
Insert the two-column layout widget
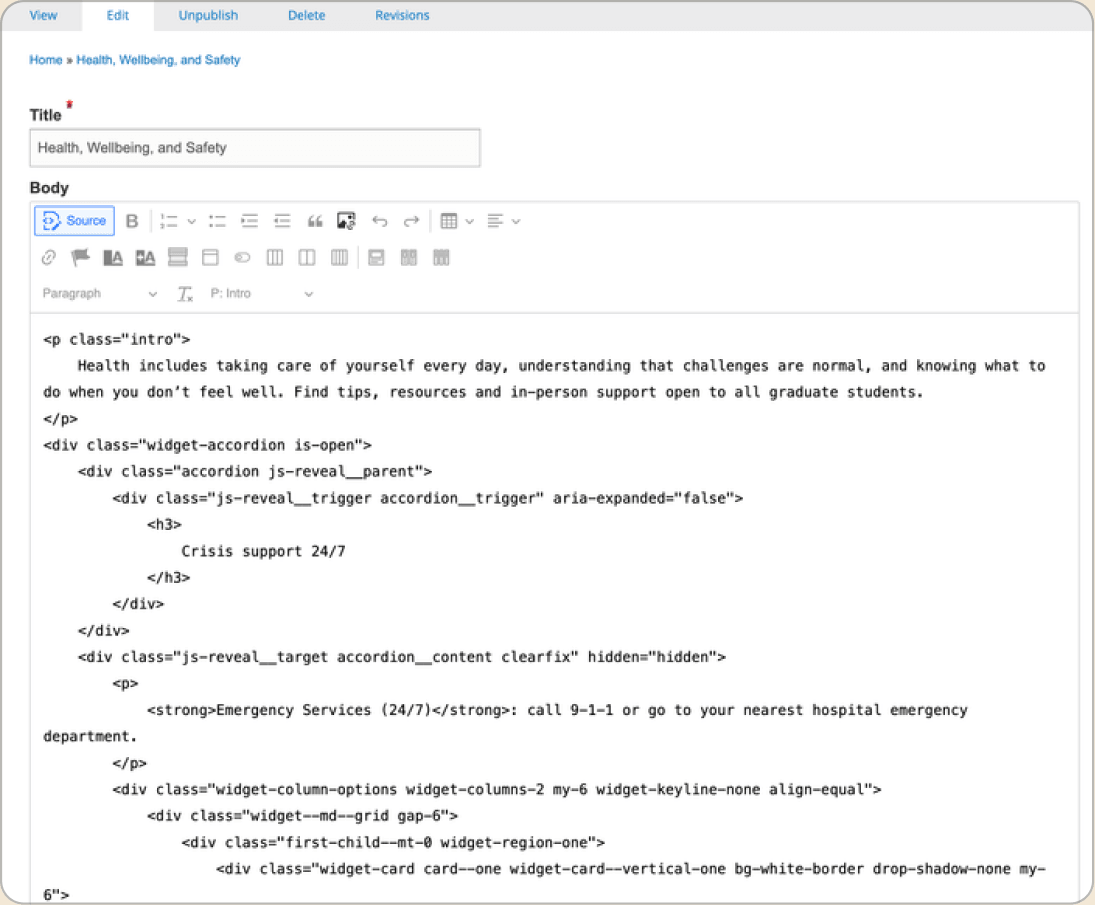click(307, 258)
